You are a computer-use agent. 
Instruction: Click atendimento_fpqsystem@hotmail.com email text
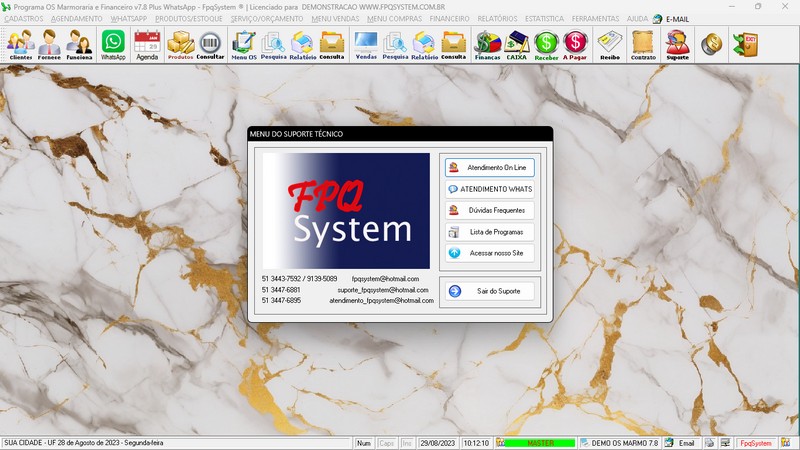click(x=381, y=301)
